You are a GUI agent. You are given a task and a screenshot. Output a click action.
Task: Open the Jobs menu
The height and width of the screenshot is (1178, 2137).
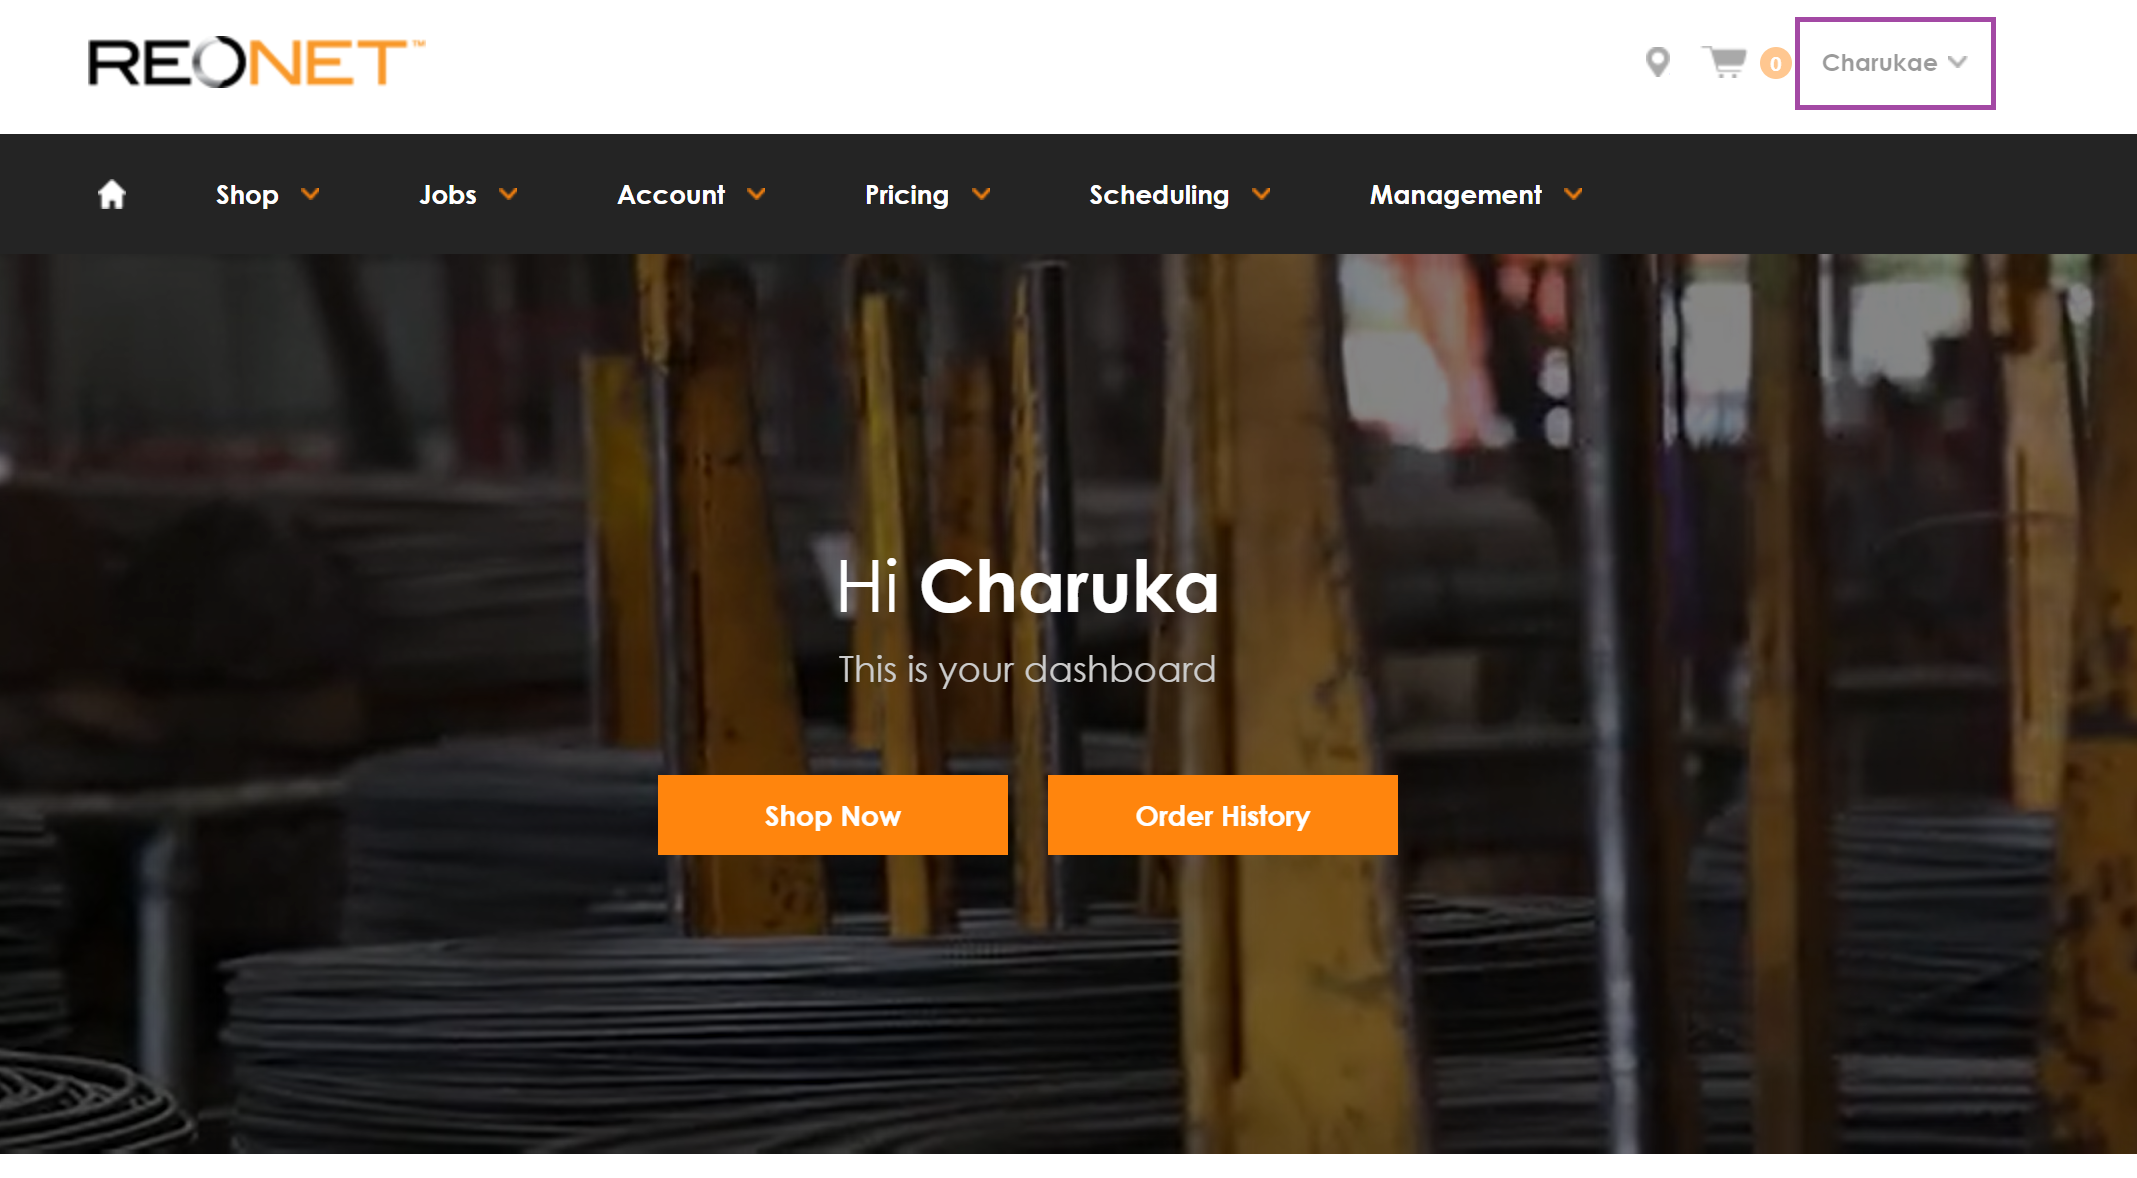pyautogui.click(x=448, y=195)
